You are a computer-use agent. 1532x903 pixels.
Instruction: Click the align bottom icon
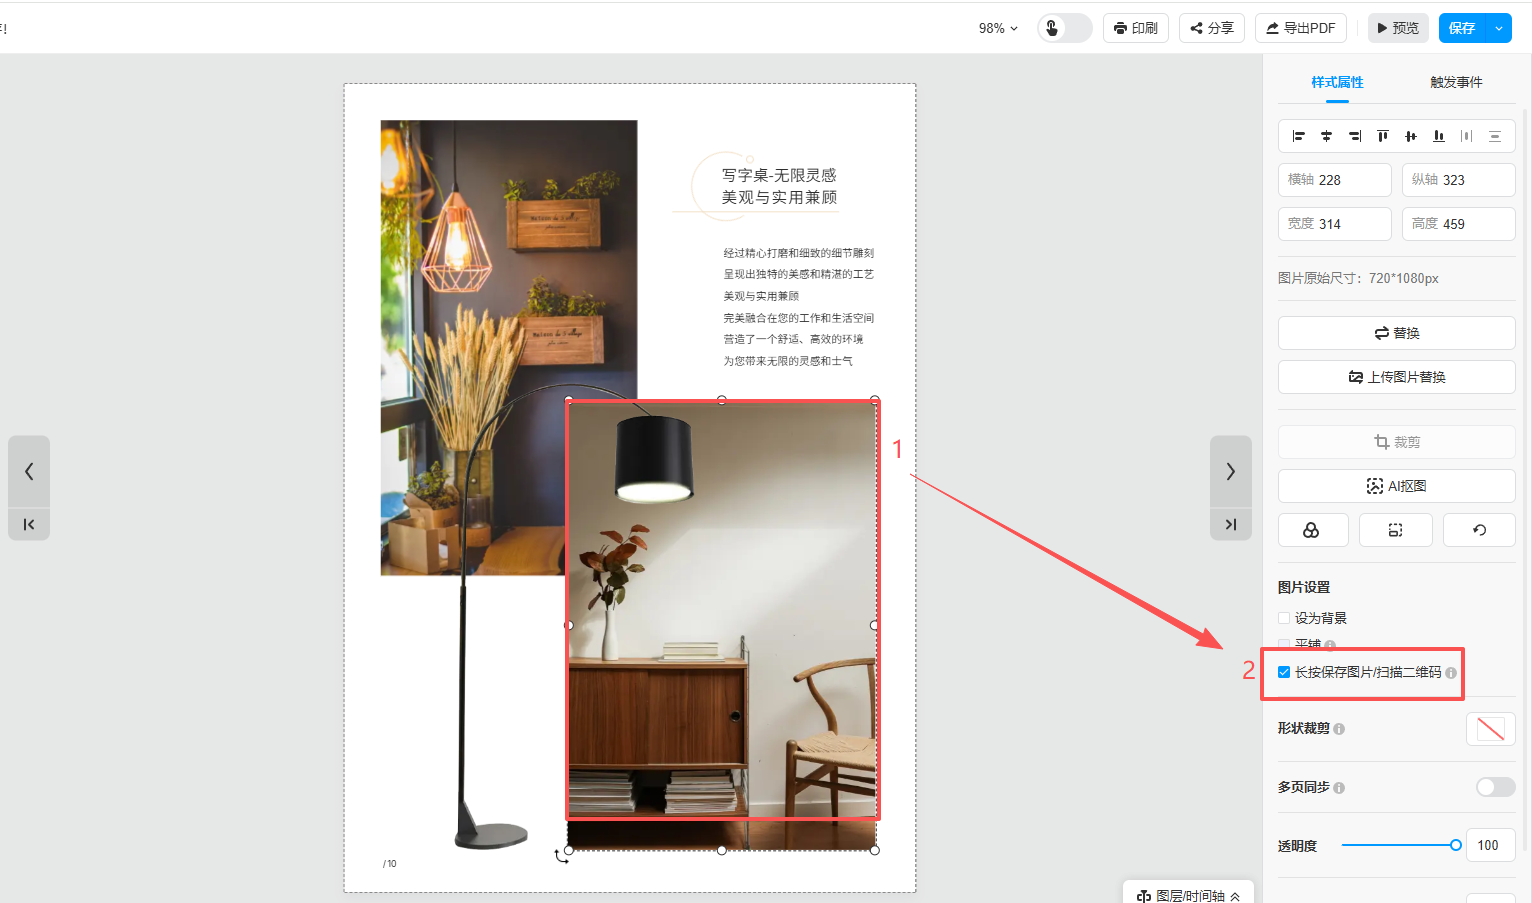pyautogui.click(x=1438, y=136)
